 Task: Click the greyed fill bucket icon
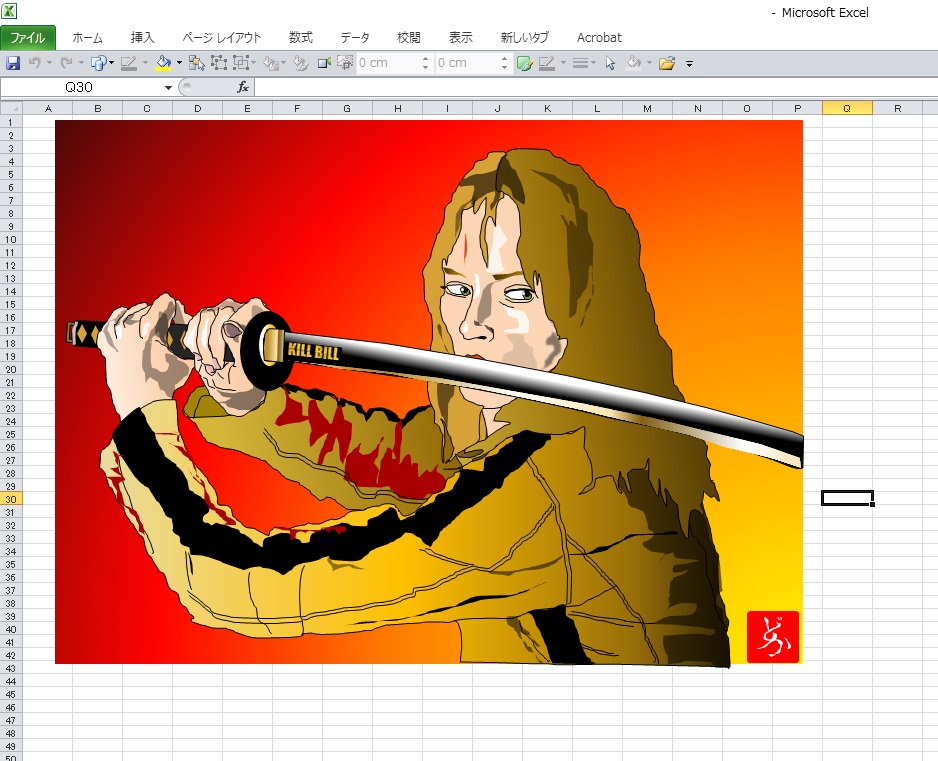tap(634, 63)
